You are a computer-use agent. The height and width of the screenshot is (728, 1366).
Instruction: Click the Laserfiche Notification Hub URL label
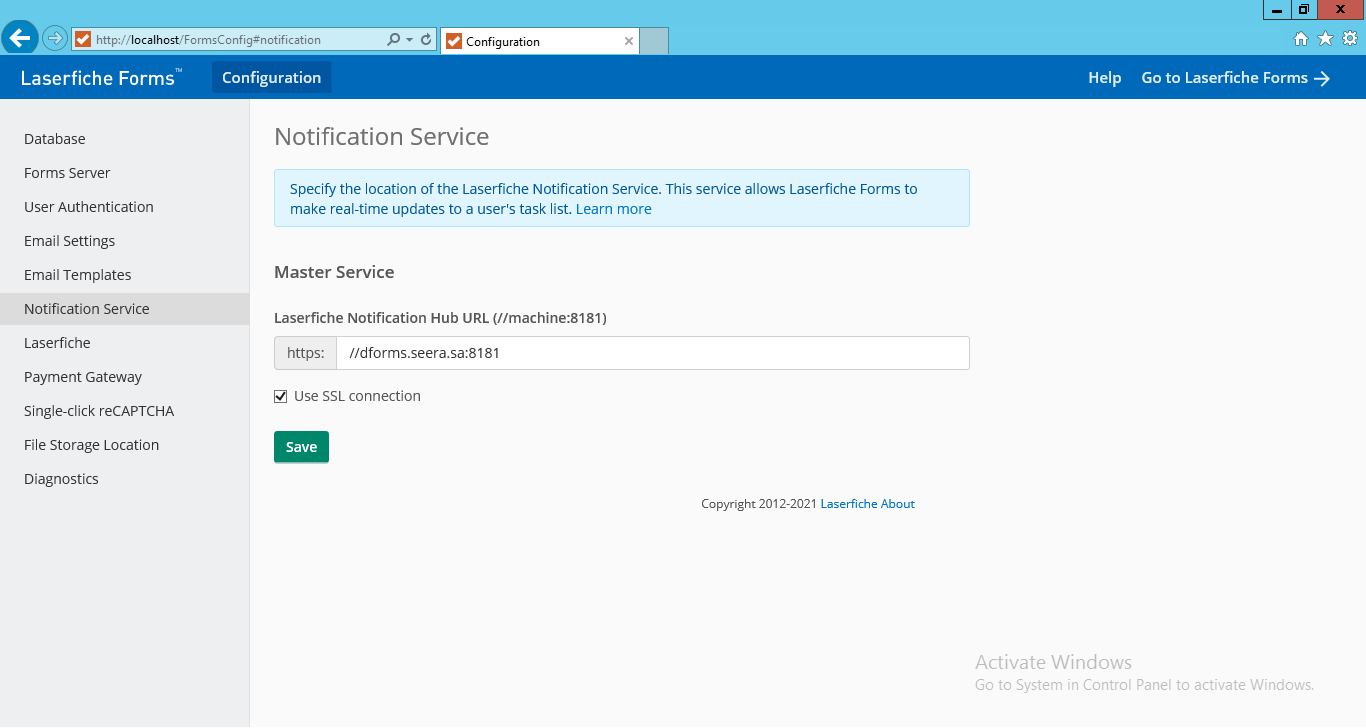[x=440, y=318]
